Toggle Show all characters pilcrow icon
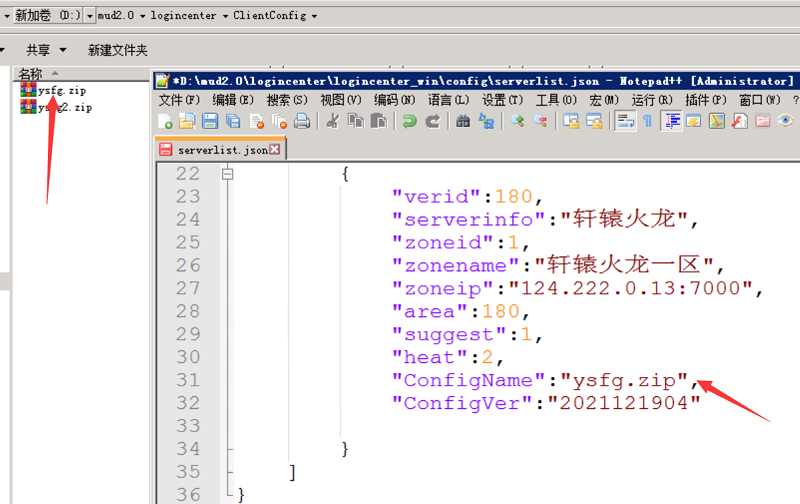Viewport: 800px width, 504px height. tap(647, 121)
